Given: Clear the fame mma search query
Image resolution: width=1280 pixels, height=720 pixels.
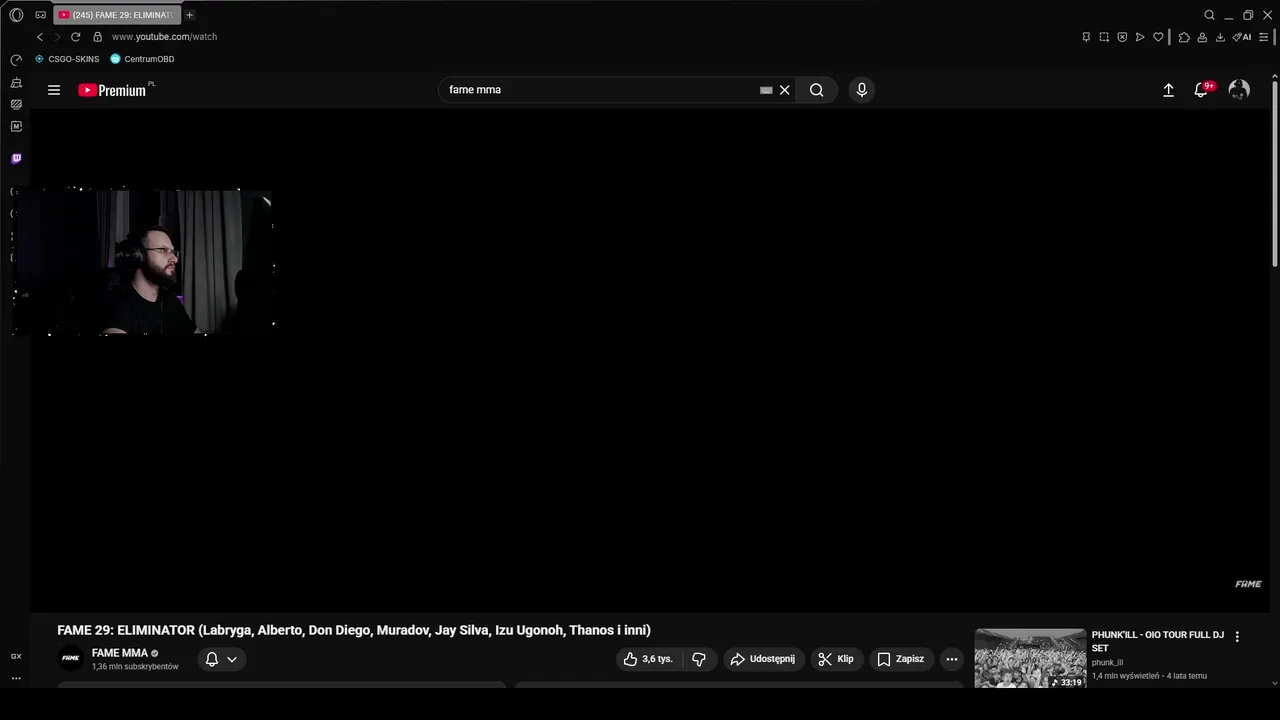Looking at the screenshot, I should click(x=785, y=90).
